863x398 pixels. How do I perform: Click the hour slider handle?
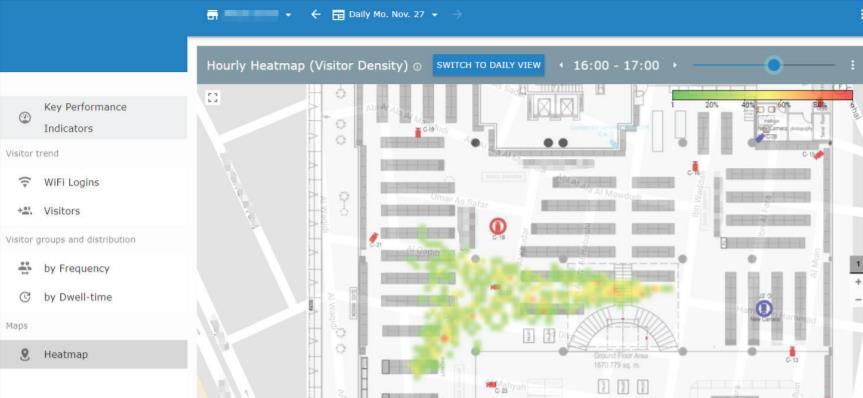(774, 65)
